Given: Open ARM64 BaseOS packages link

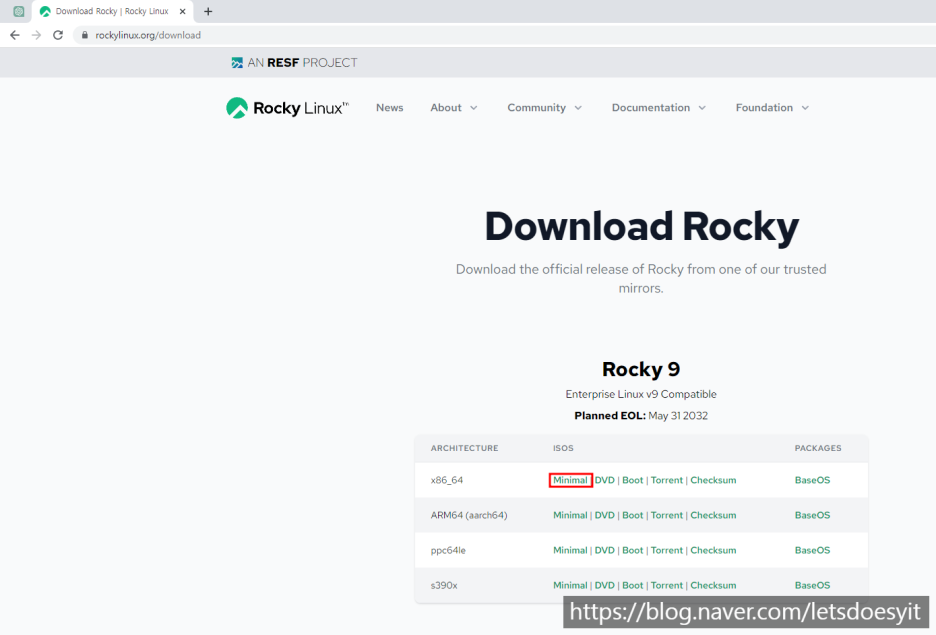Looking at the screenshot, I should (812, 516).
